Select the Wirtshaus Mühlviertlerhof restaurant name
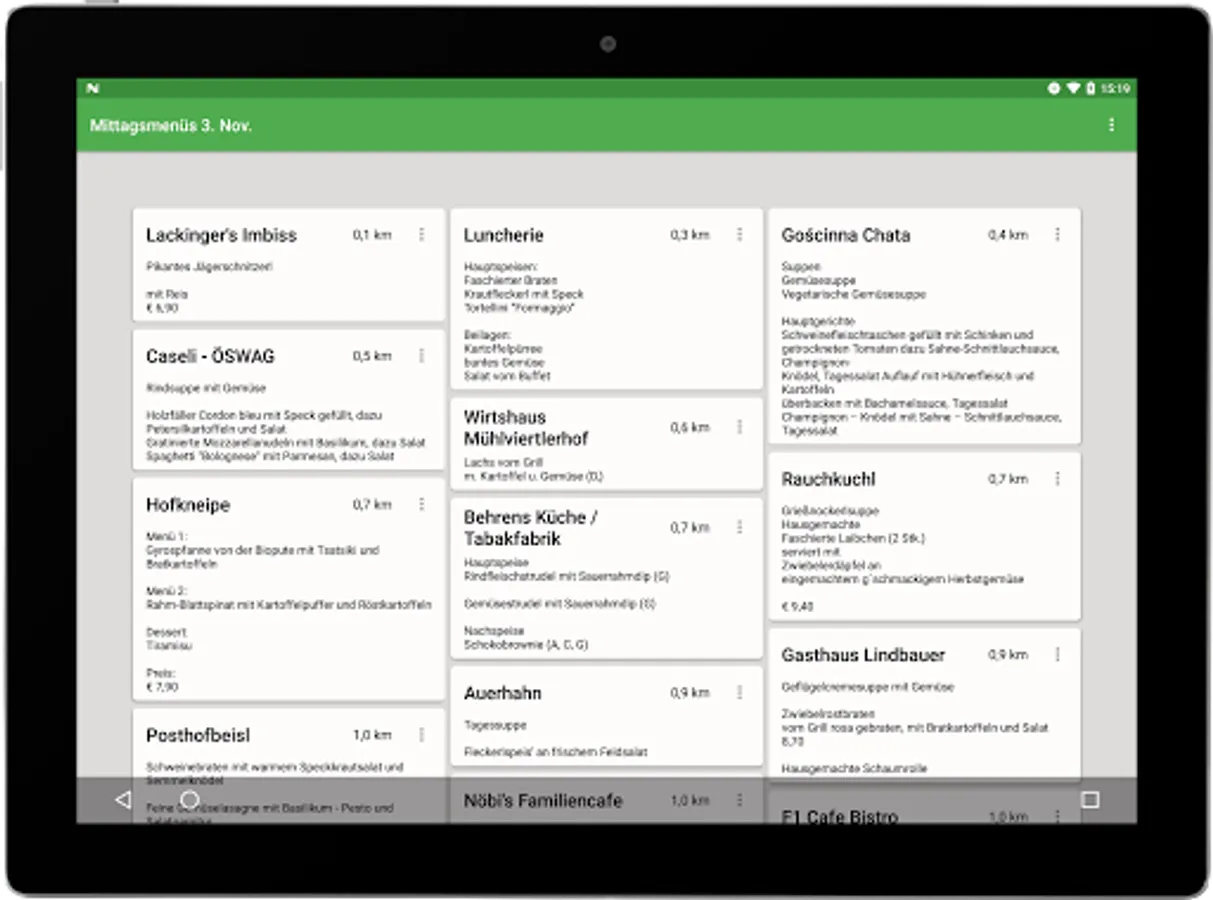The width and height of the screenshot is (1213, 900). [x=526, y=428]
